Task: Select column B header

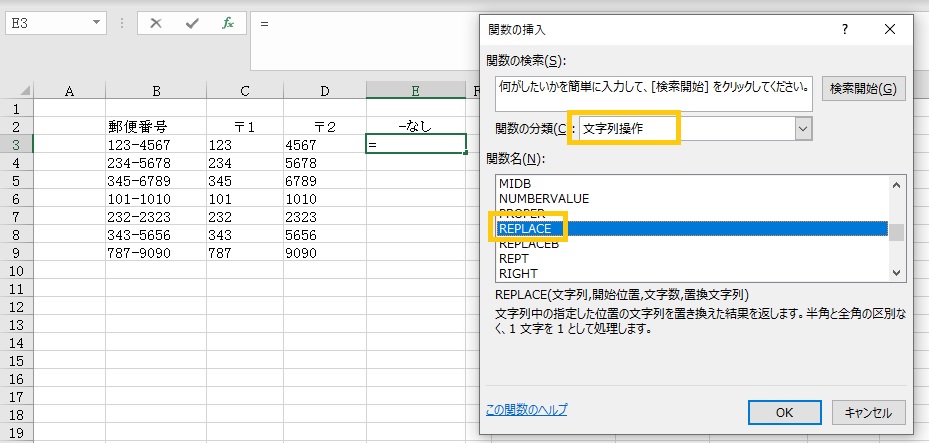Action: [x=156, y=91]
